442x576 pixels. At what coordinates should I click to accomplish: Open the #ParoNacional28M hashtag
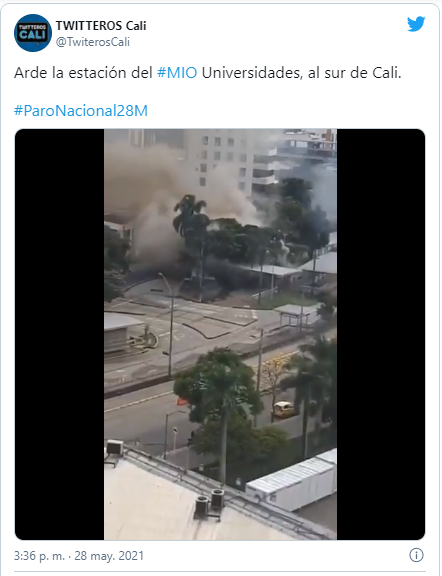point(81,111)
